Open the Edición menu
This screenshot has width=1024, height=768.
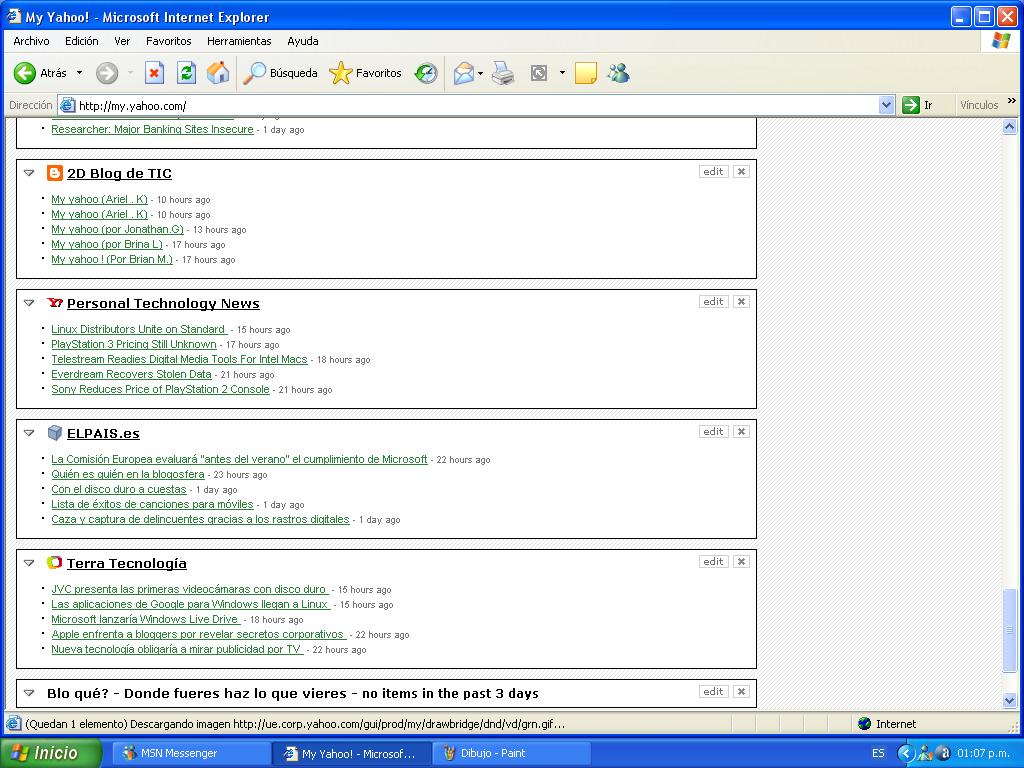click(82, 41)
